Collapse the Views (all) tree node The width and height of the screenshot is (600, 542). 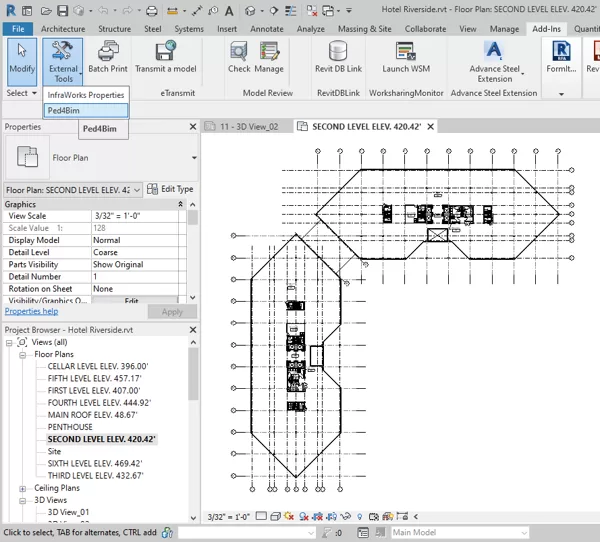tap(9, 343)
